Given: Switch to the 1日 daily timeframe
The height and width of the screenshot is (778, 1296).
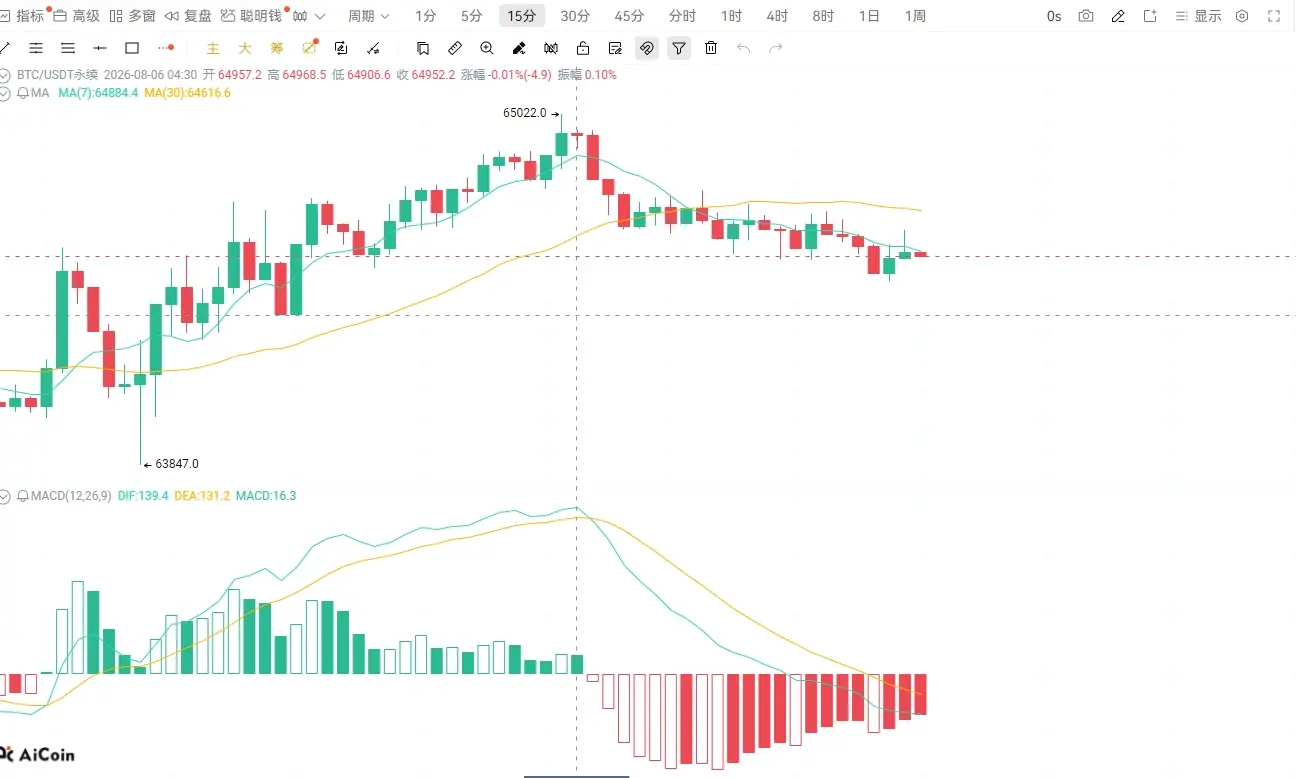Looking at the screenshot, I should point(869,16).
